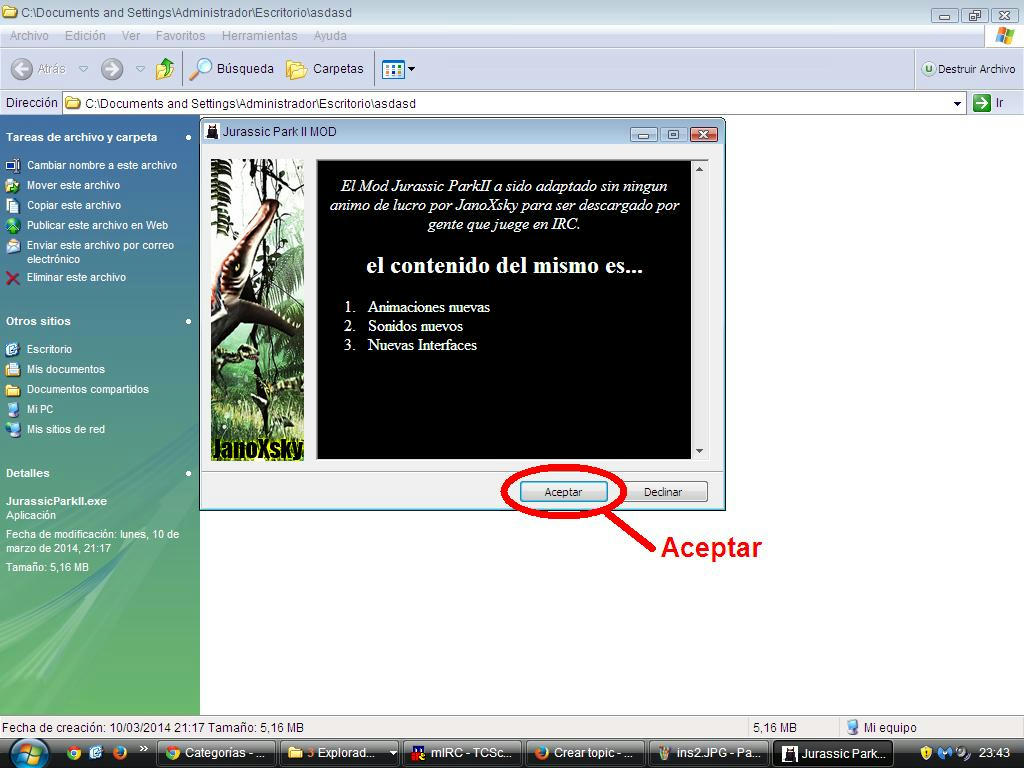Click 'Sonidos nuevos' list item text
Viewport: 1024px width, 768px height.
pos(415,326)
